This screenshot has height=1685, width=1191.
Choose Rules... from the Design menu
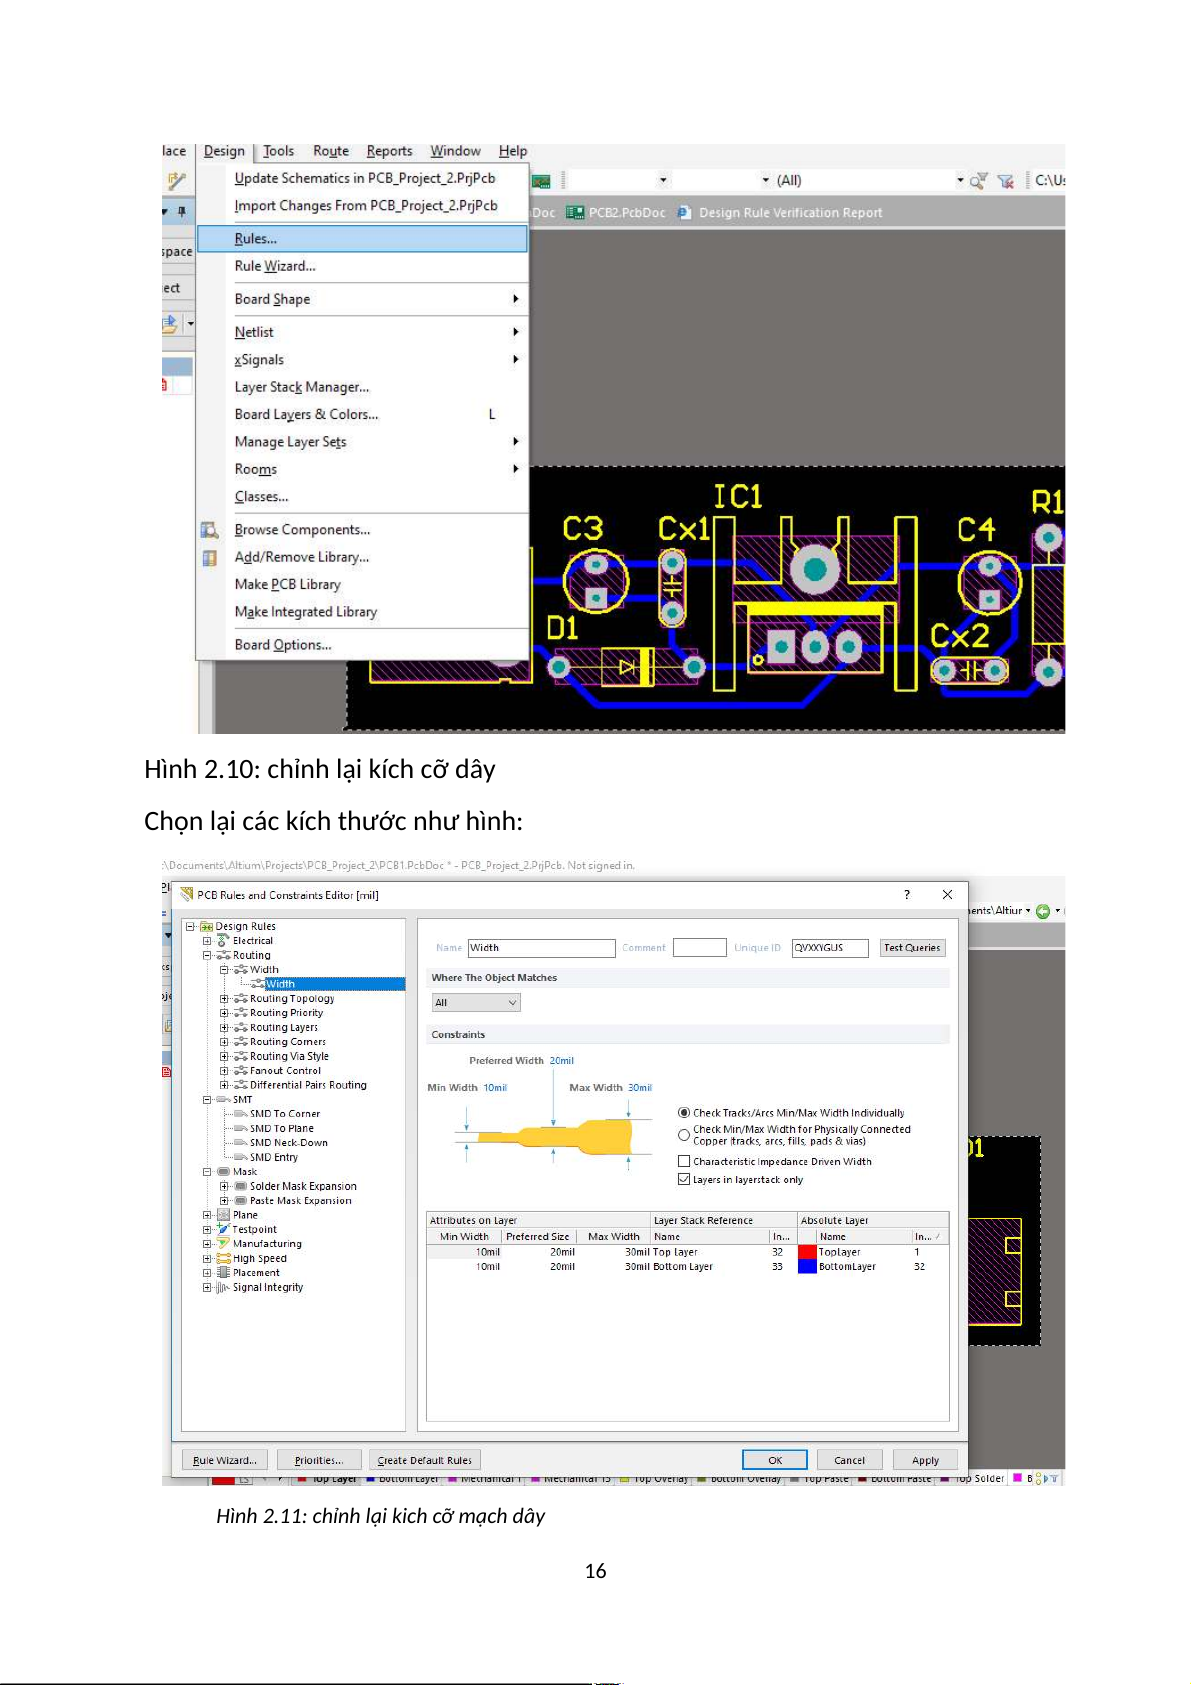(256, 239)
